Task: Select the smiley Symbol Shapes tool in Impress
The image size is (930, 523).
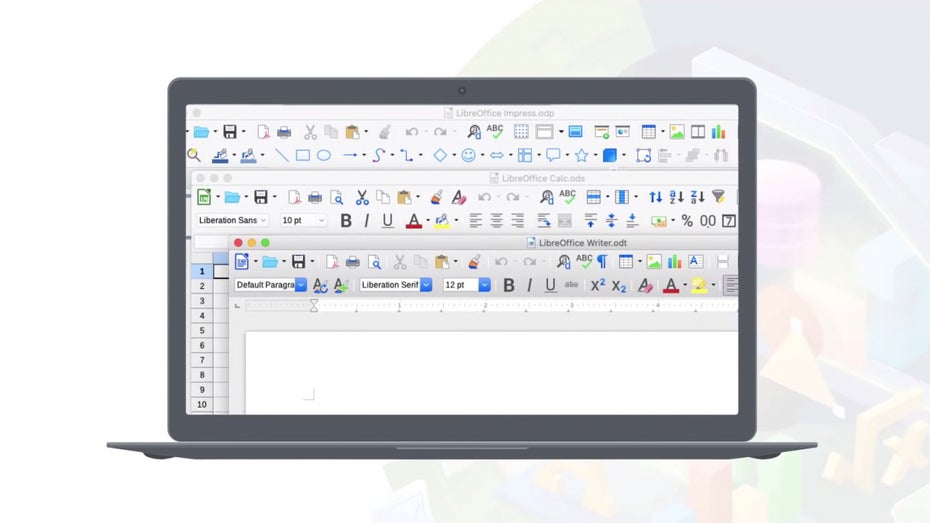Action: 467,155
